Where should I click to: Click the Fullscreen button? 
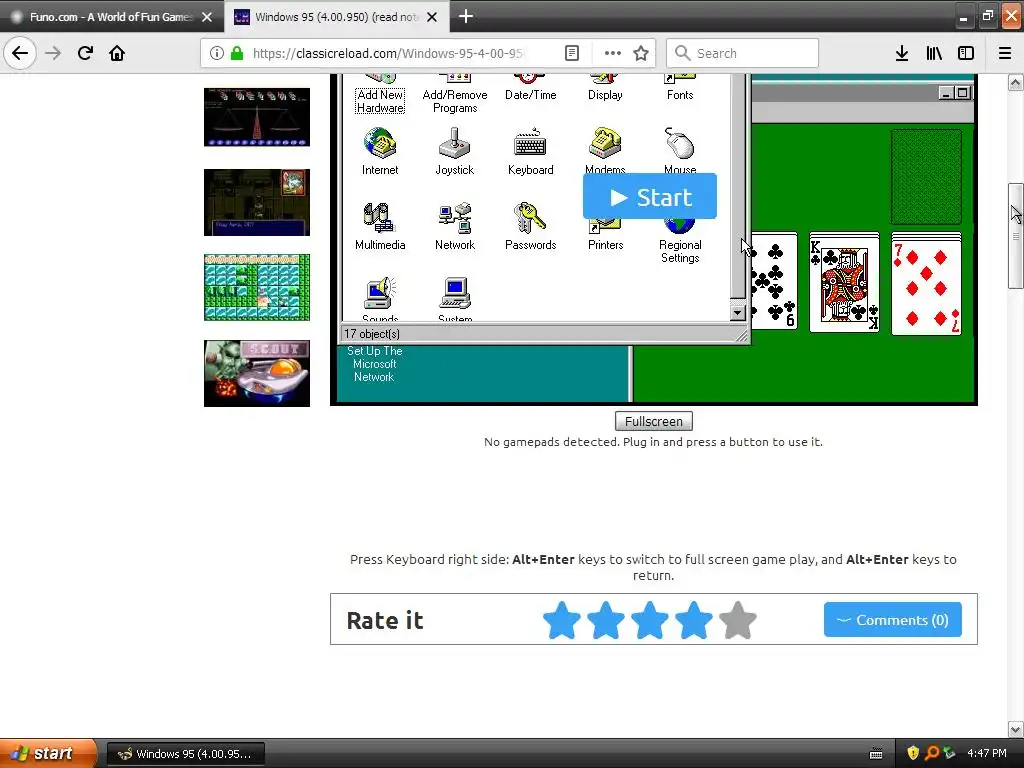pos(654,422)
